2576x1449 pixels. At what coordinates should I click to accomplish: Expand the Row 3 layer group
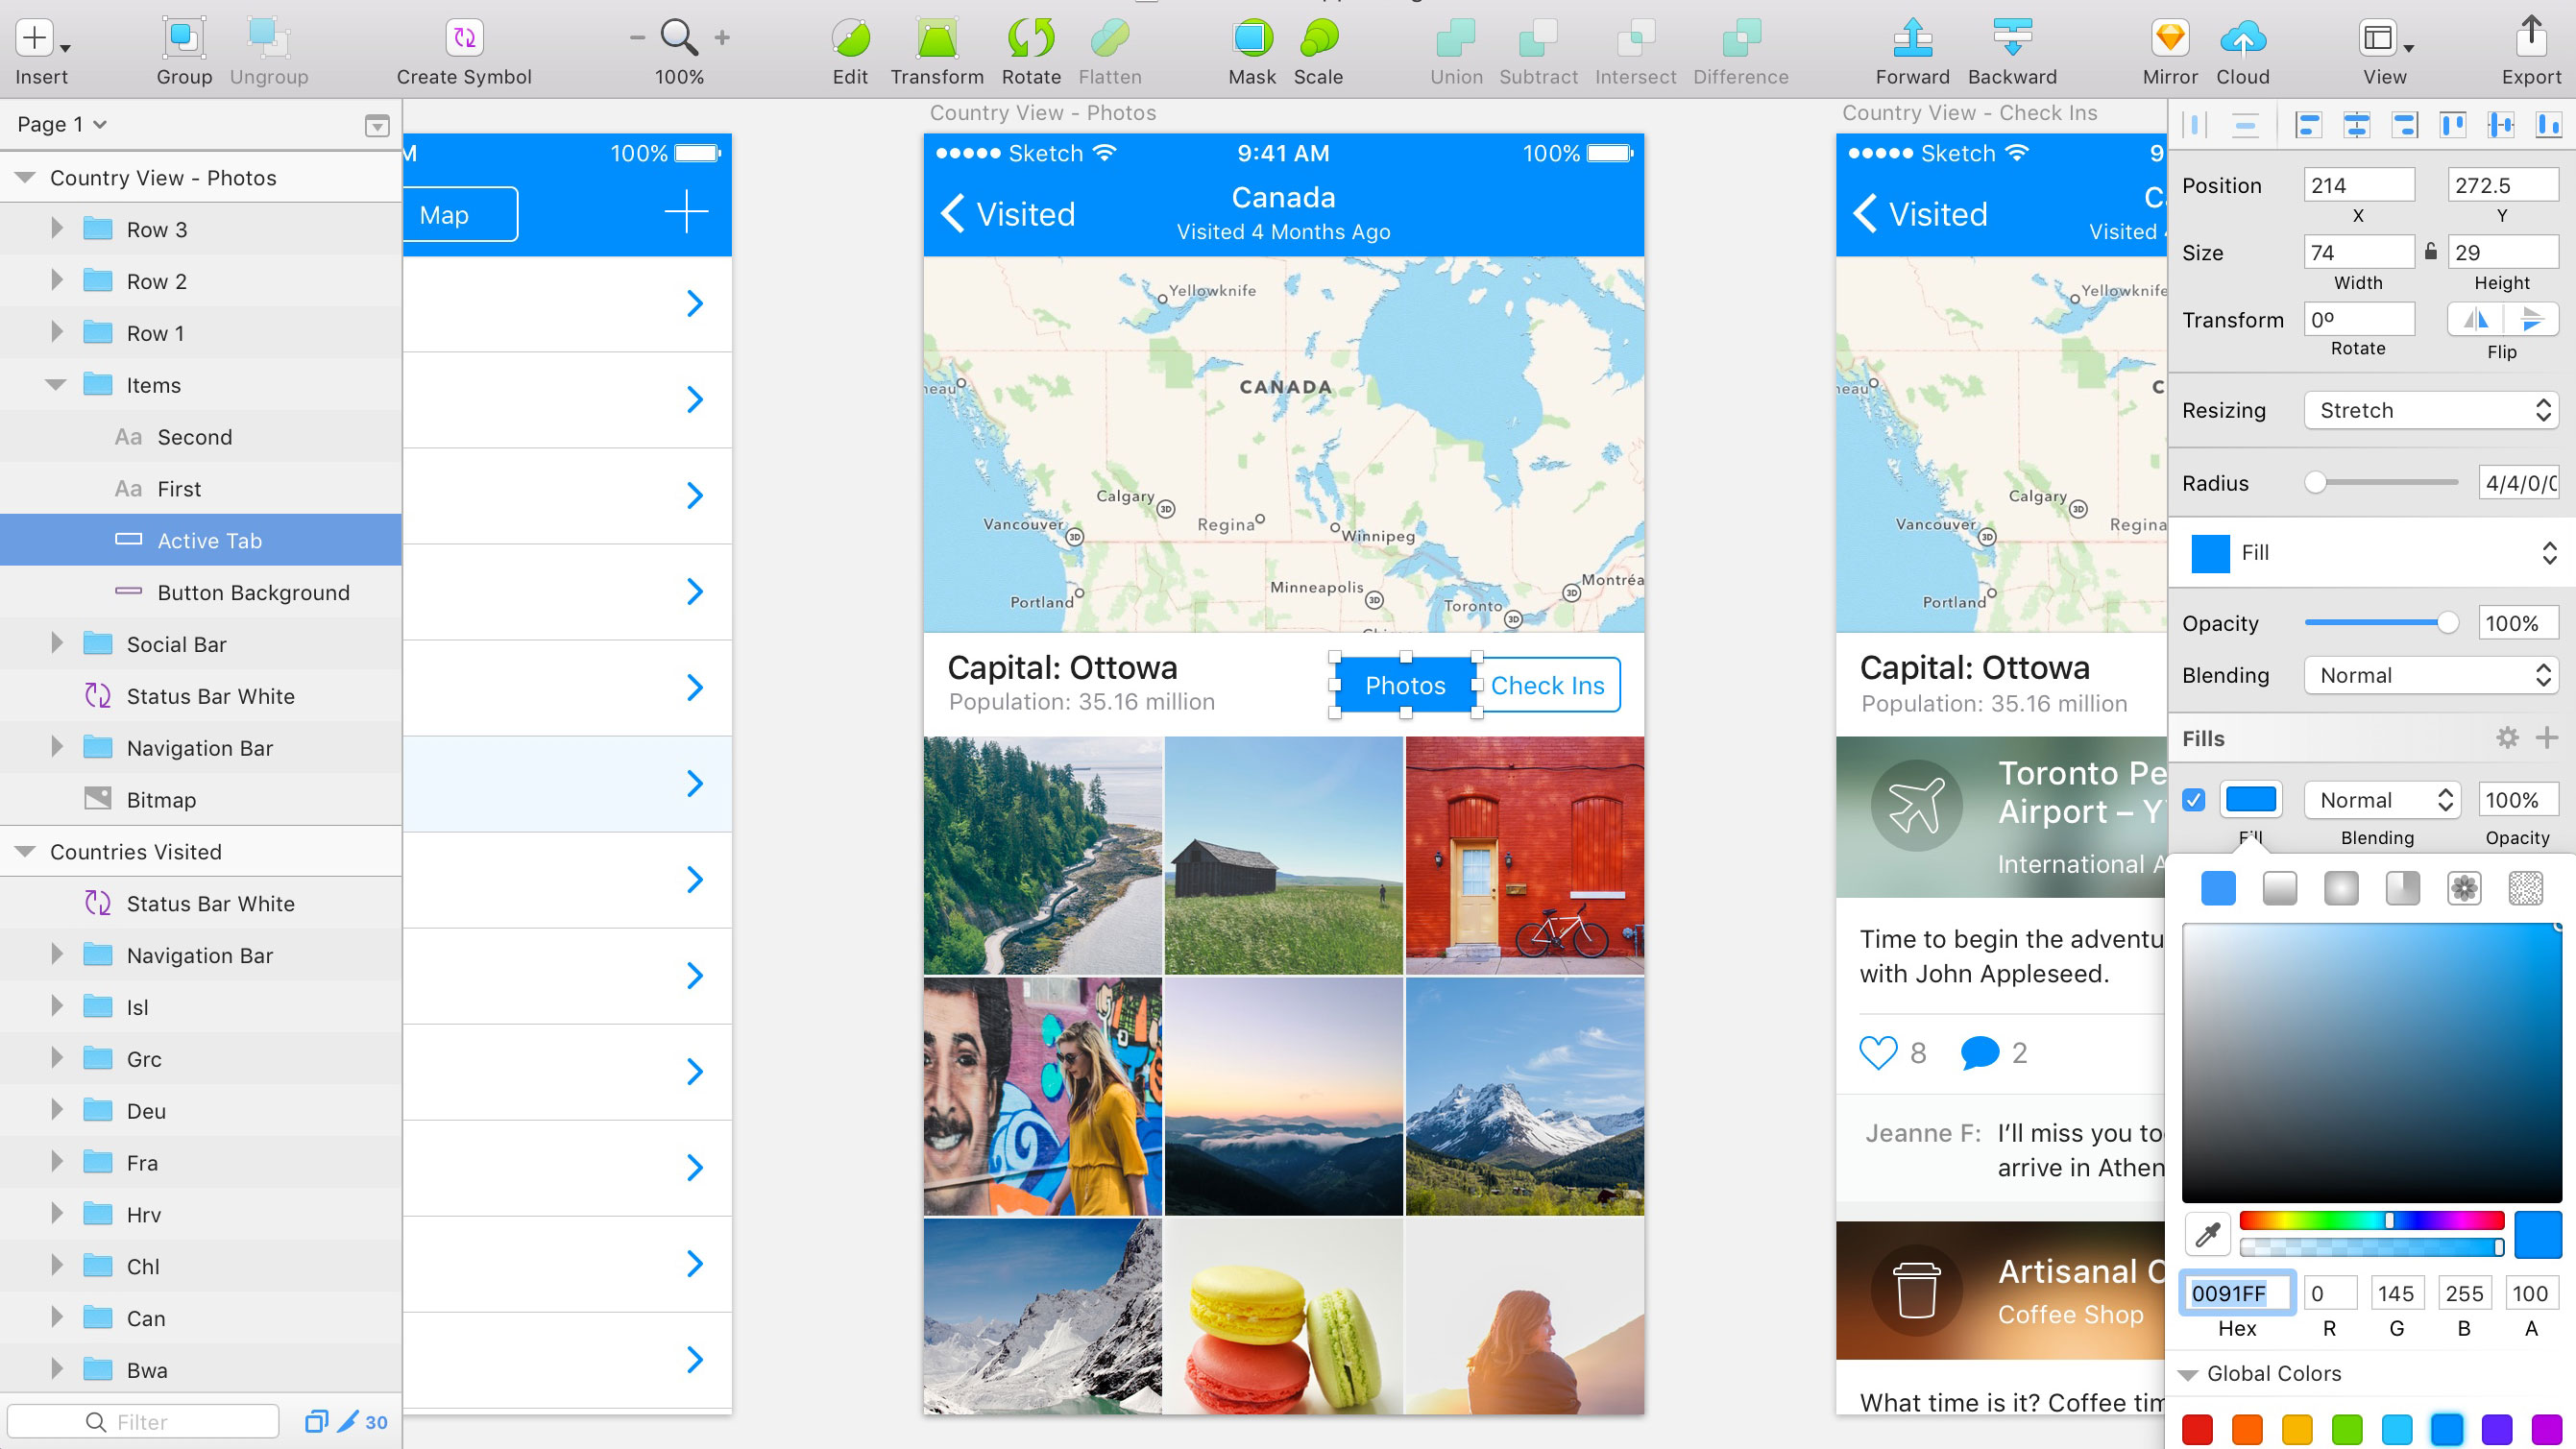(x=55, y=229)
